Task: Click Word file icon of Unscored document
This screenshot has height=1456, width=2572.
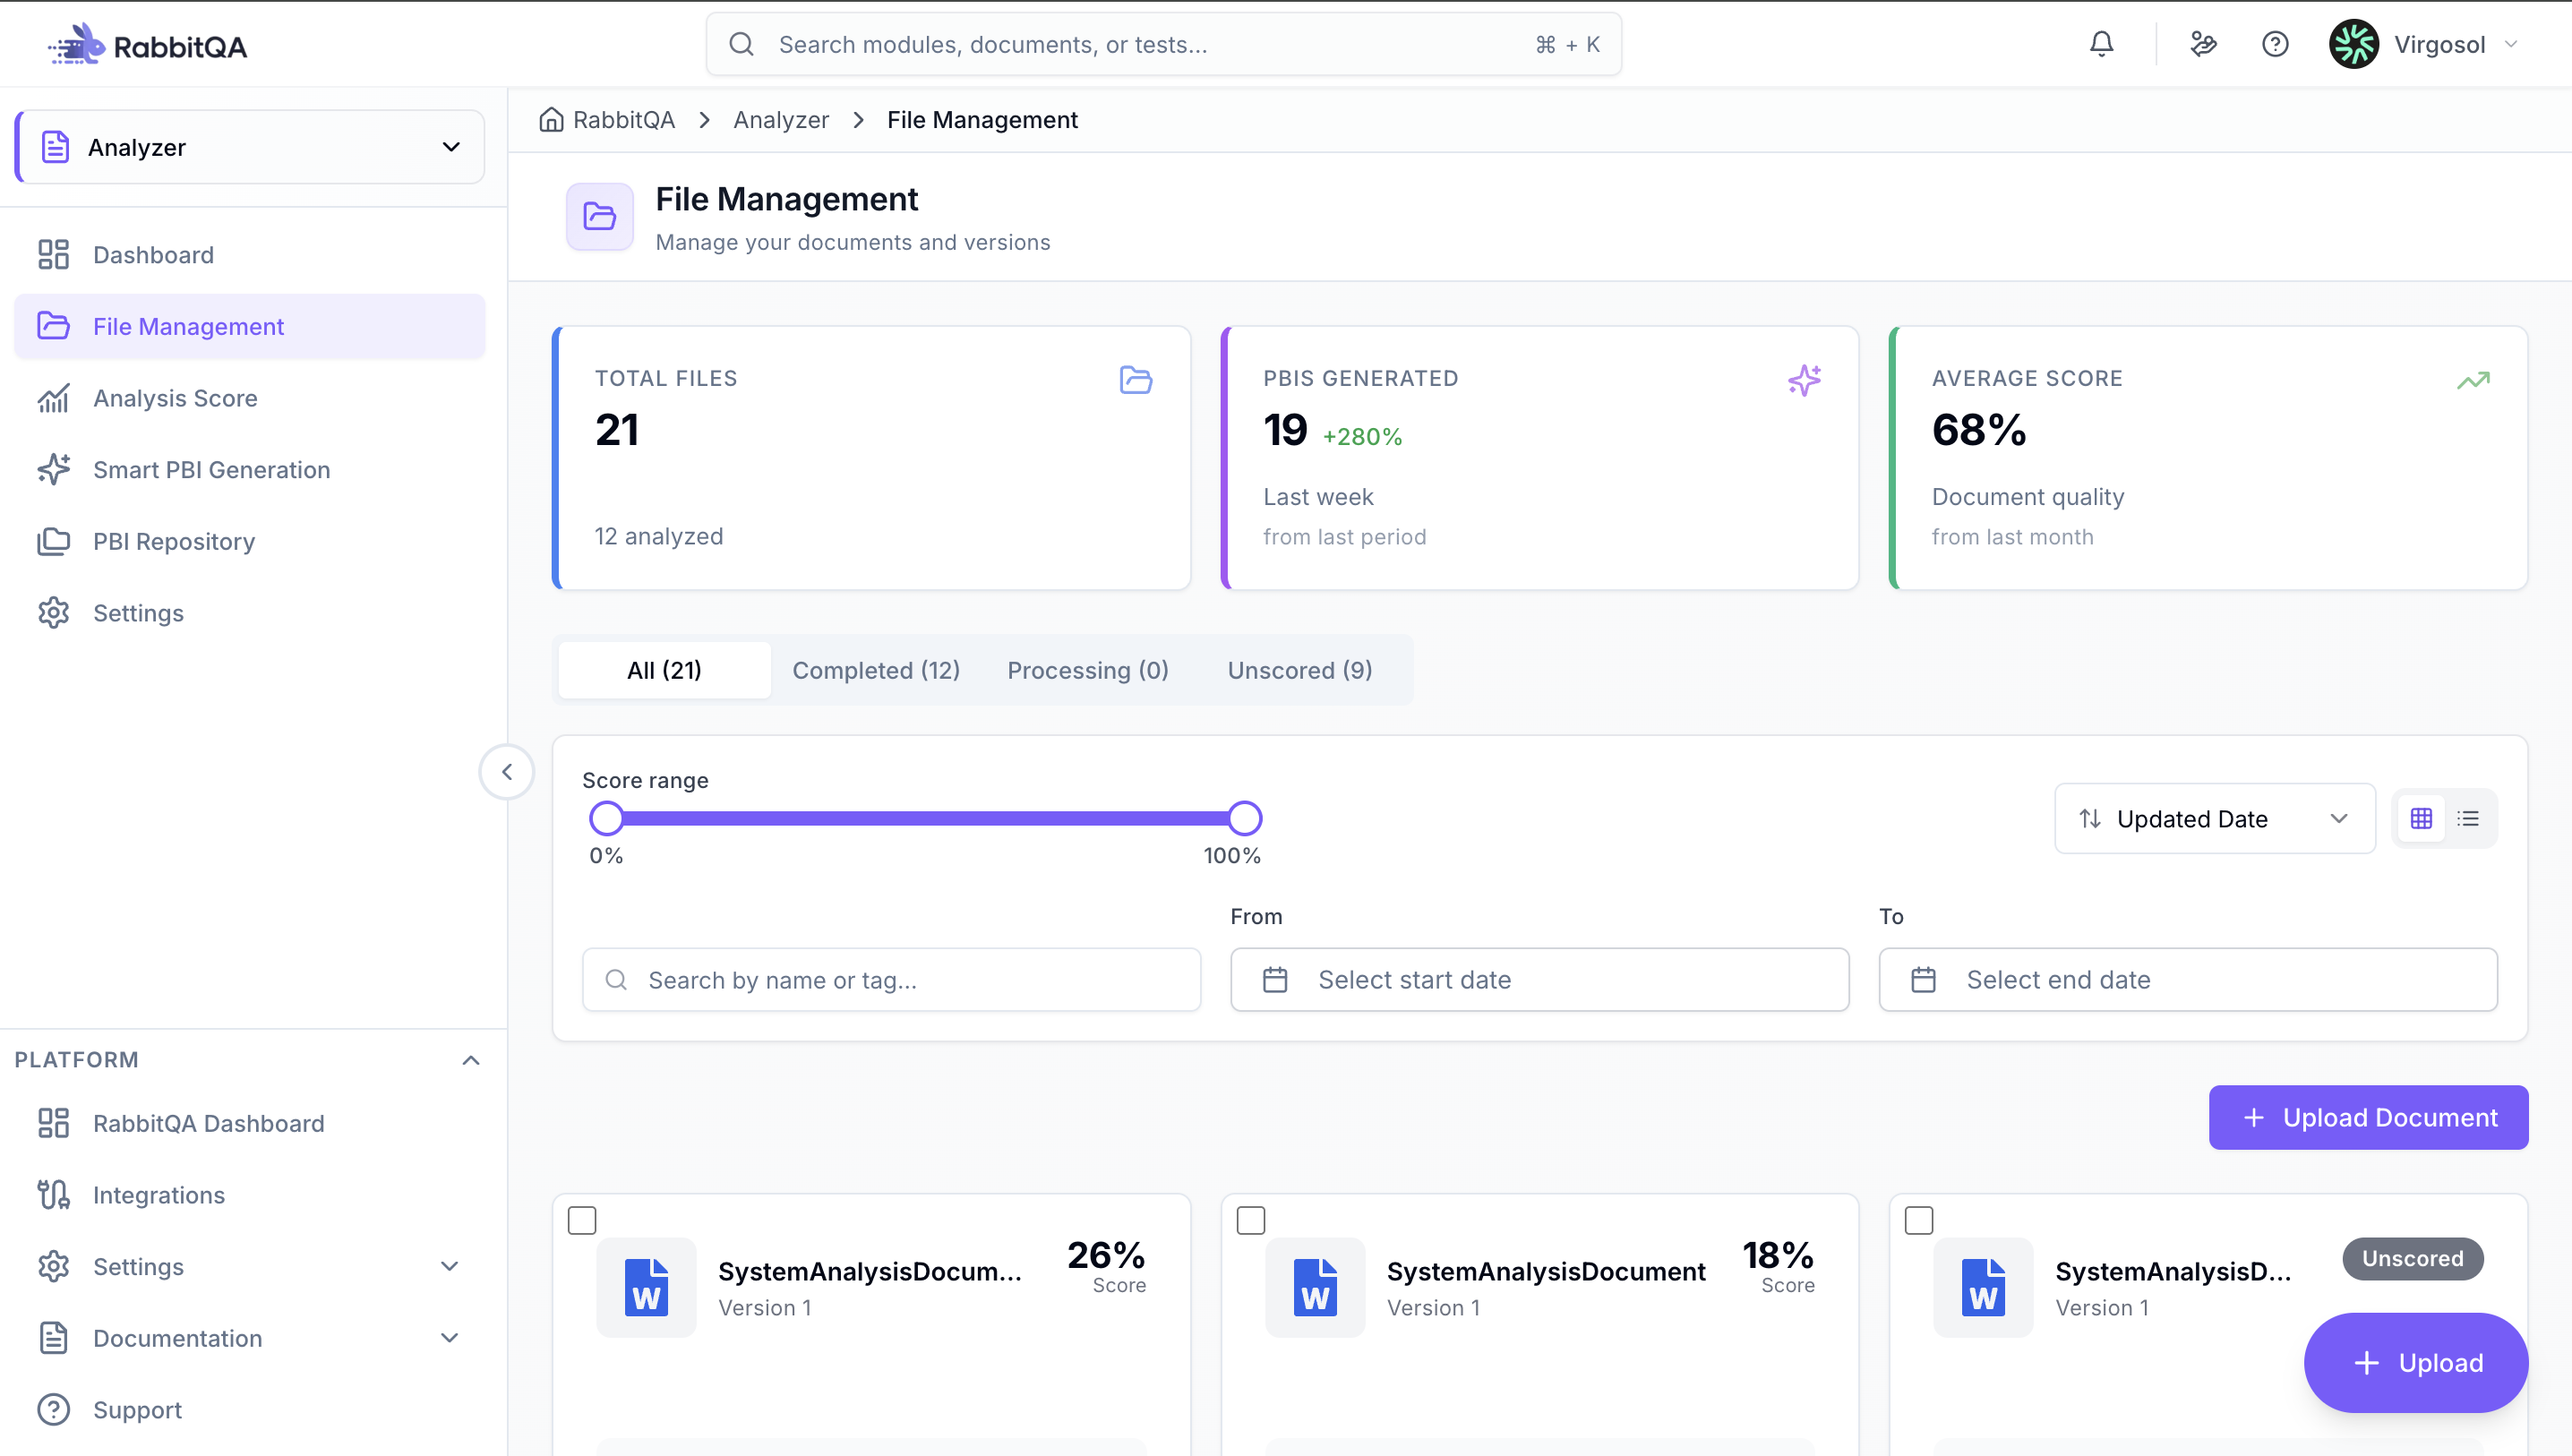Action: (1983, 1287)
